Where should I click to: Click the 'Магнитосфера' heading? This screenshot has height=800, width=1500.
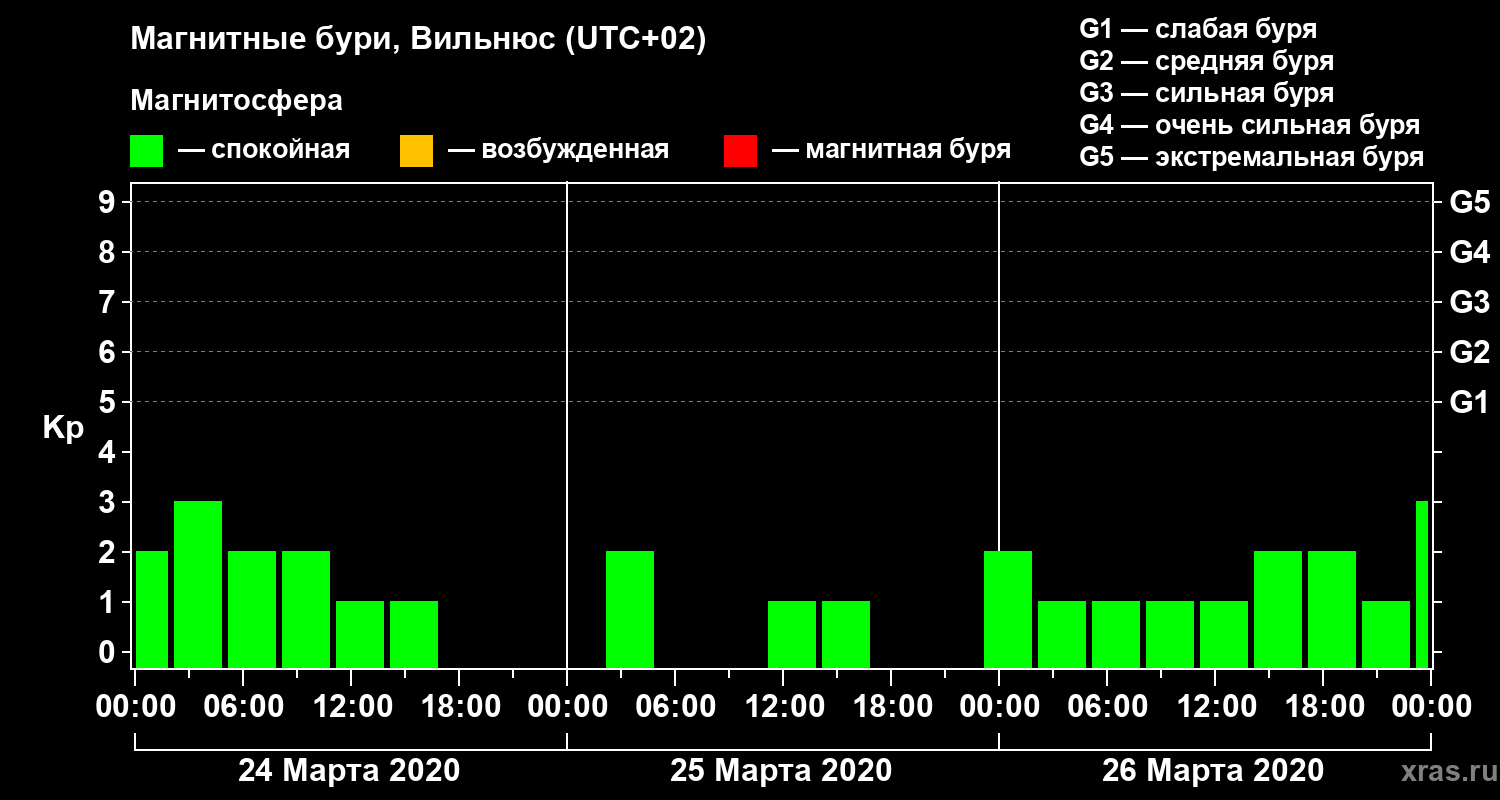coord(236,101)
